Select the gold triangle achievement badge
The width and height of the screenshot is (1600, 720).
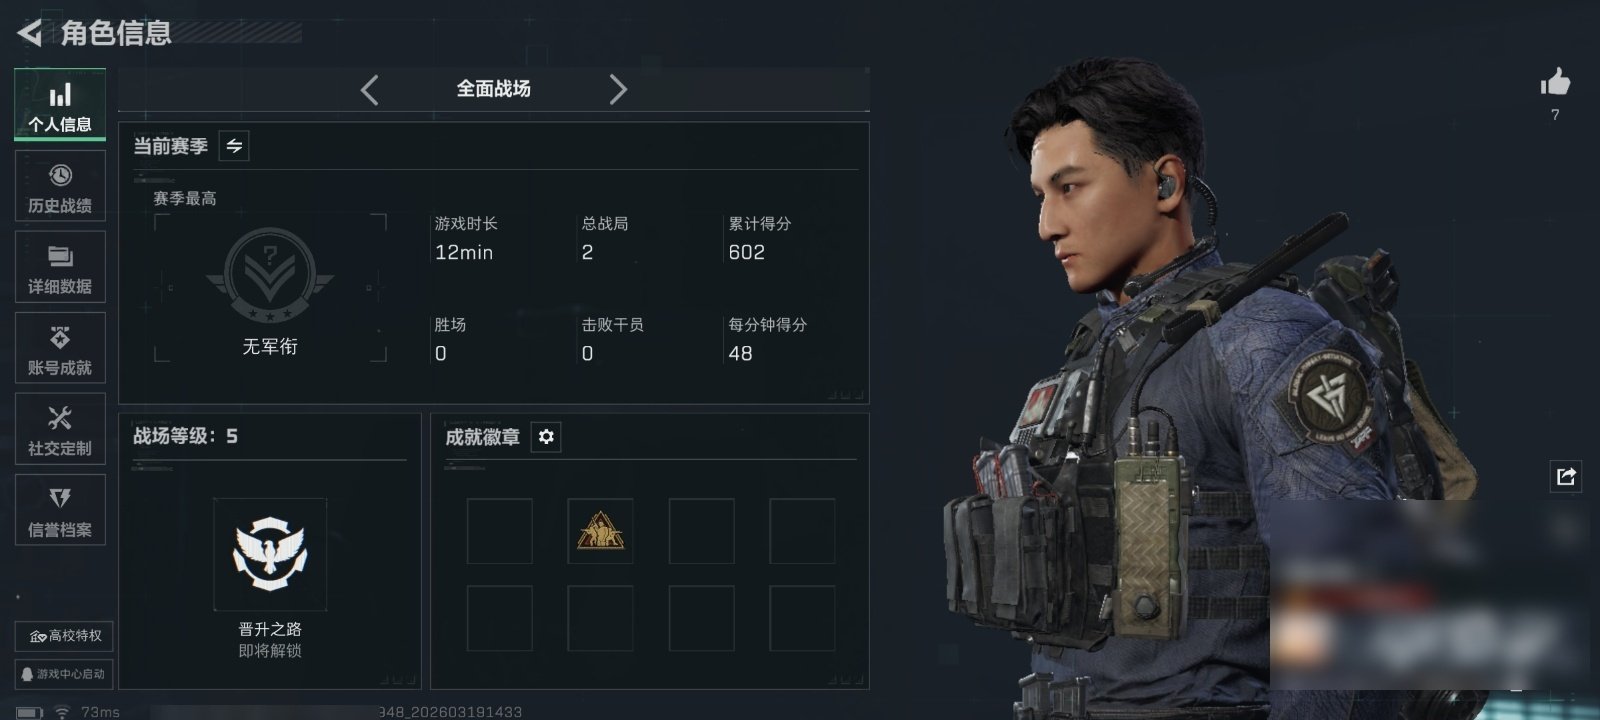600,531
